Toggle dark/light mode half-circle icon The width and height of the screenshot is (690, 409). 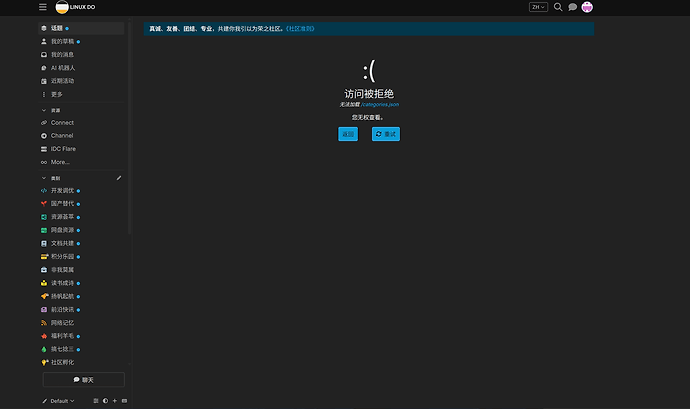tap(106, 401)
